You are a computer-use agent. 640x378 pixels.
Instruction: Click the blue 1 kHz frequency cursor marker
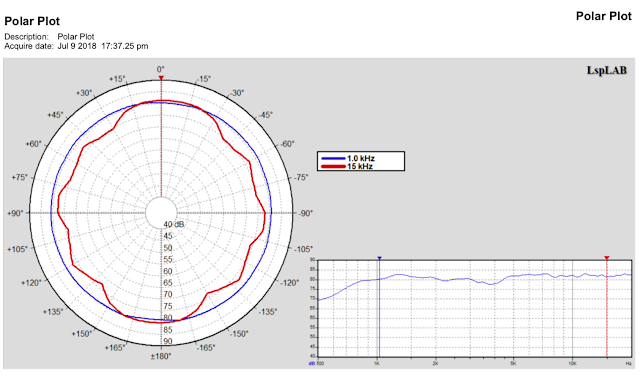[x=380, y=258]
